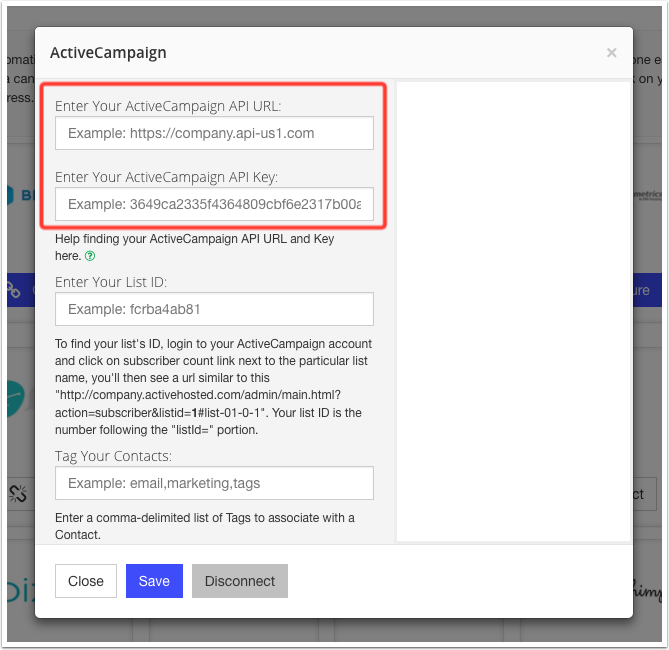Click the 'Tag Your Contacts:' label
This screenshot has height=650, width=669.
tap(113, 456)
